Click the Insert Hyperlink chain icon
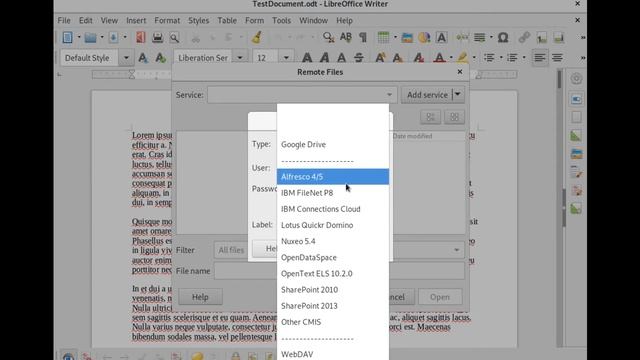Viewport: 640px width, 360px height. point(524,38)
